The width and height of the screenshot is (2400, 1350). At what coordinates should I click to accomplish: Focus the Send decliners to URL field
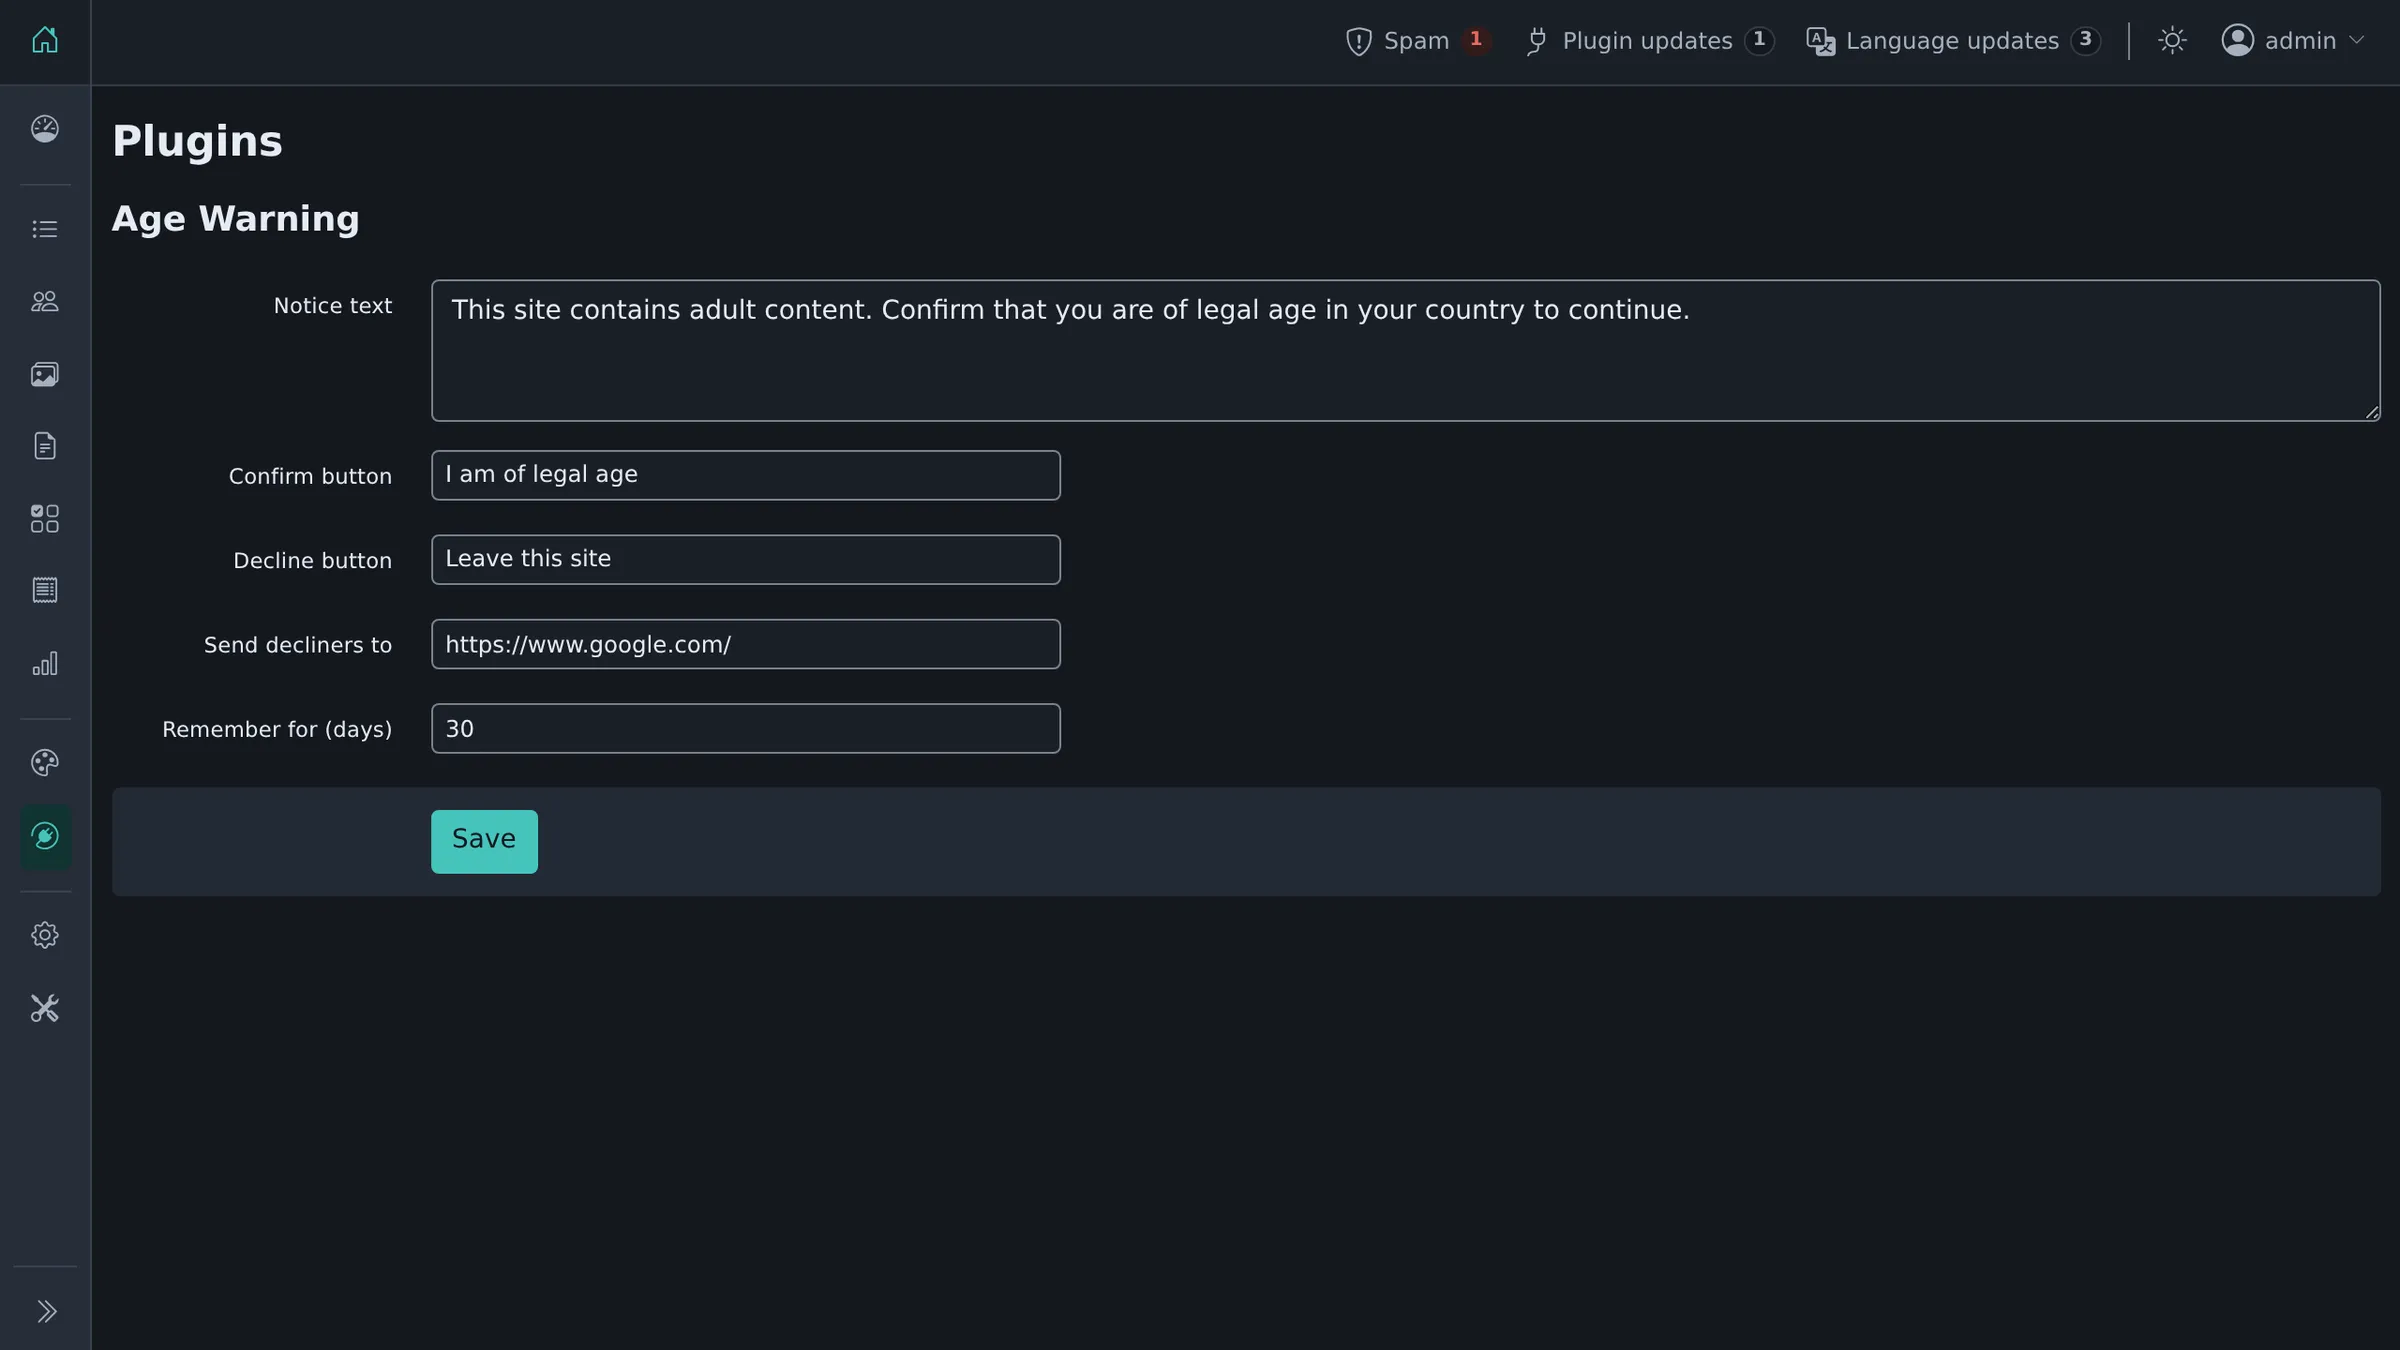pyautogui.click(x=746, y=644)
